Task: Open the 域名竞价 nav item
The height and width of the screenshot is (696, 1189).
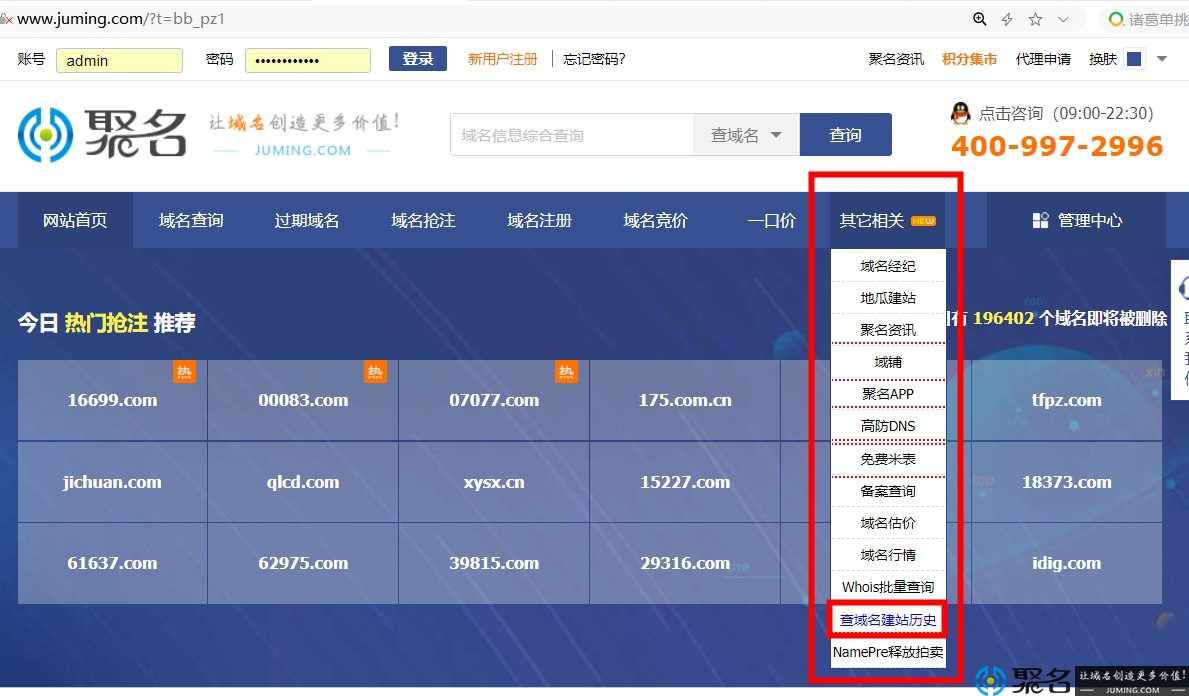Action: (x=655, y=221)
